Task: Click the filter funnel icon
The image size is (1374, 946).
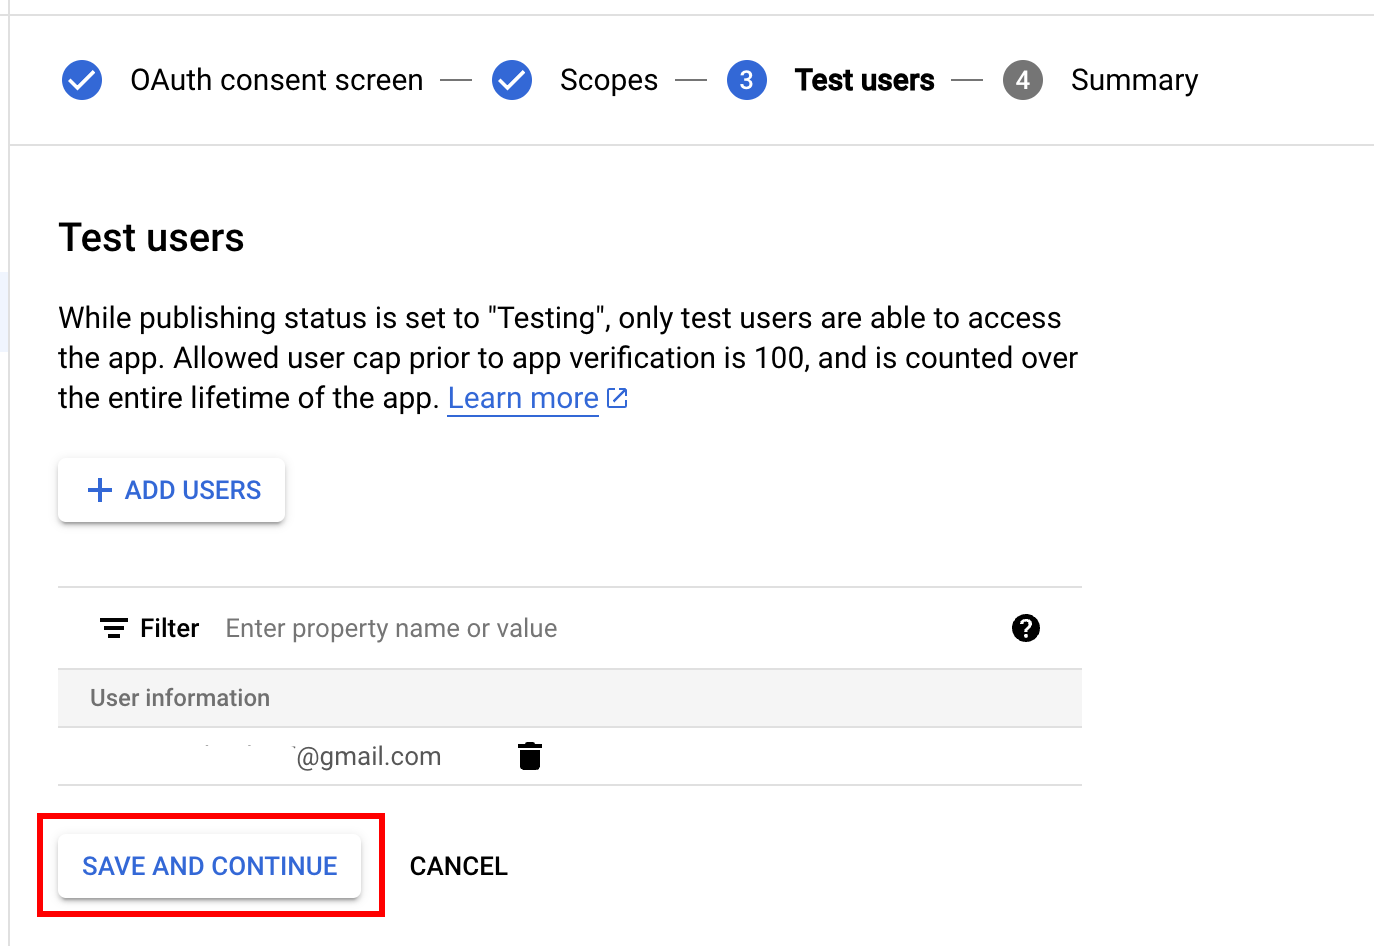Action: point(113,628)
